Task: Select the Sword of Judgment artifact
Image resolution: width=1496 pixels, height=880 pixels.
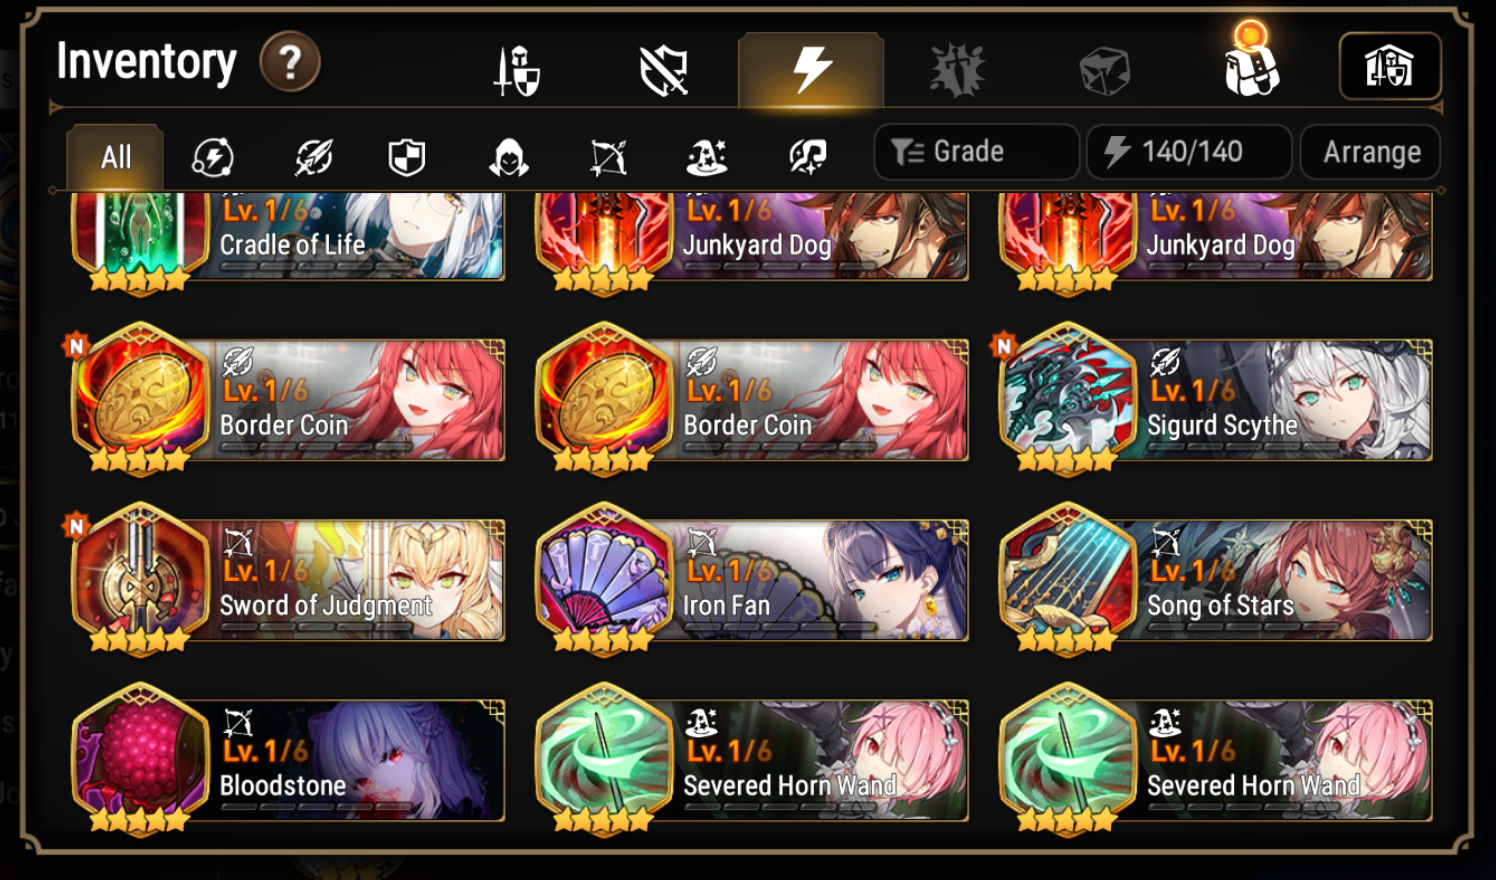Action: click(x=288, y=579)
